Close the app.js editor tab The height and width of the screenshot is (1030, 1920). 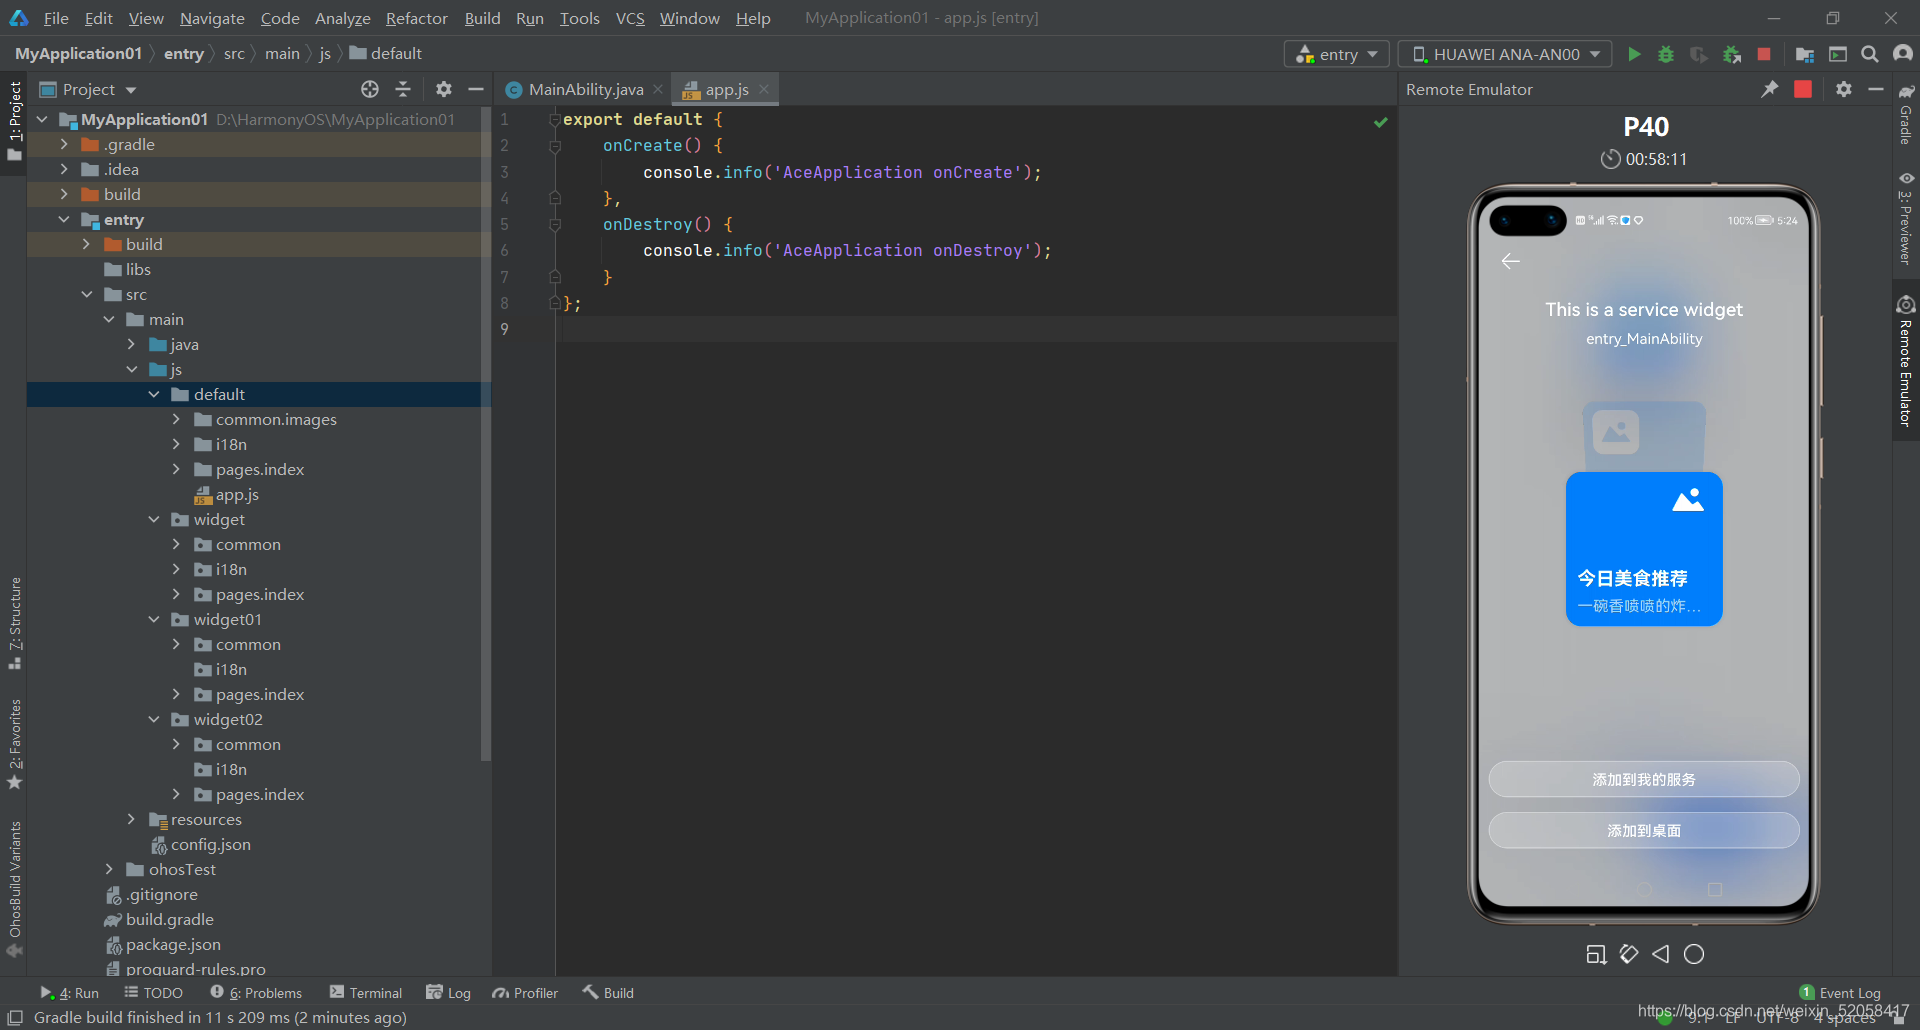coord(764,89)
